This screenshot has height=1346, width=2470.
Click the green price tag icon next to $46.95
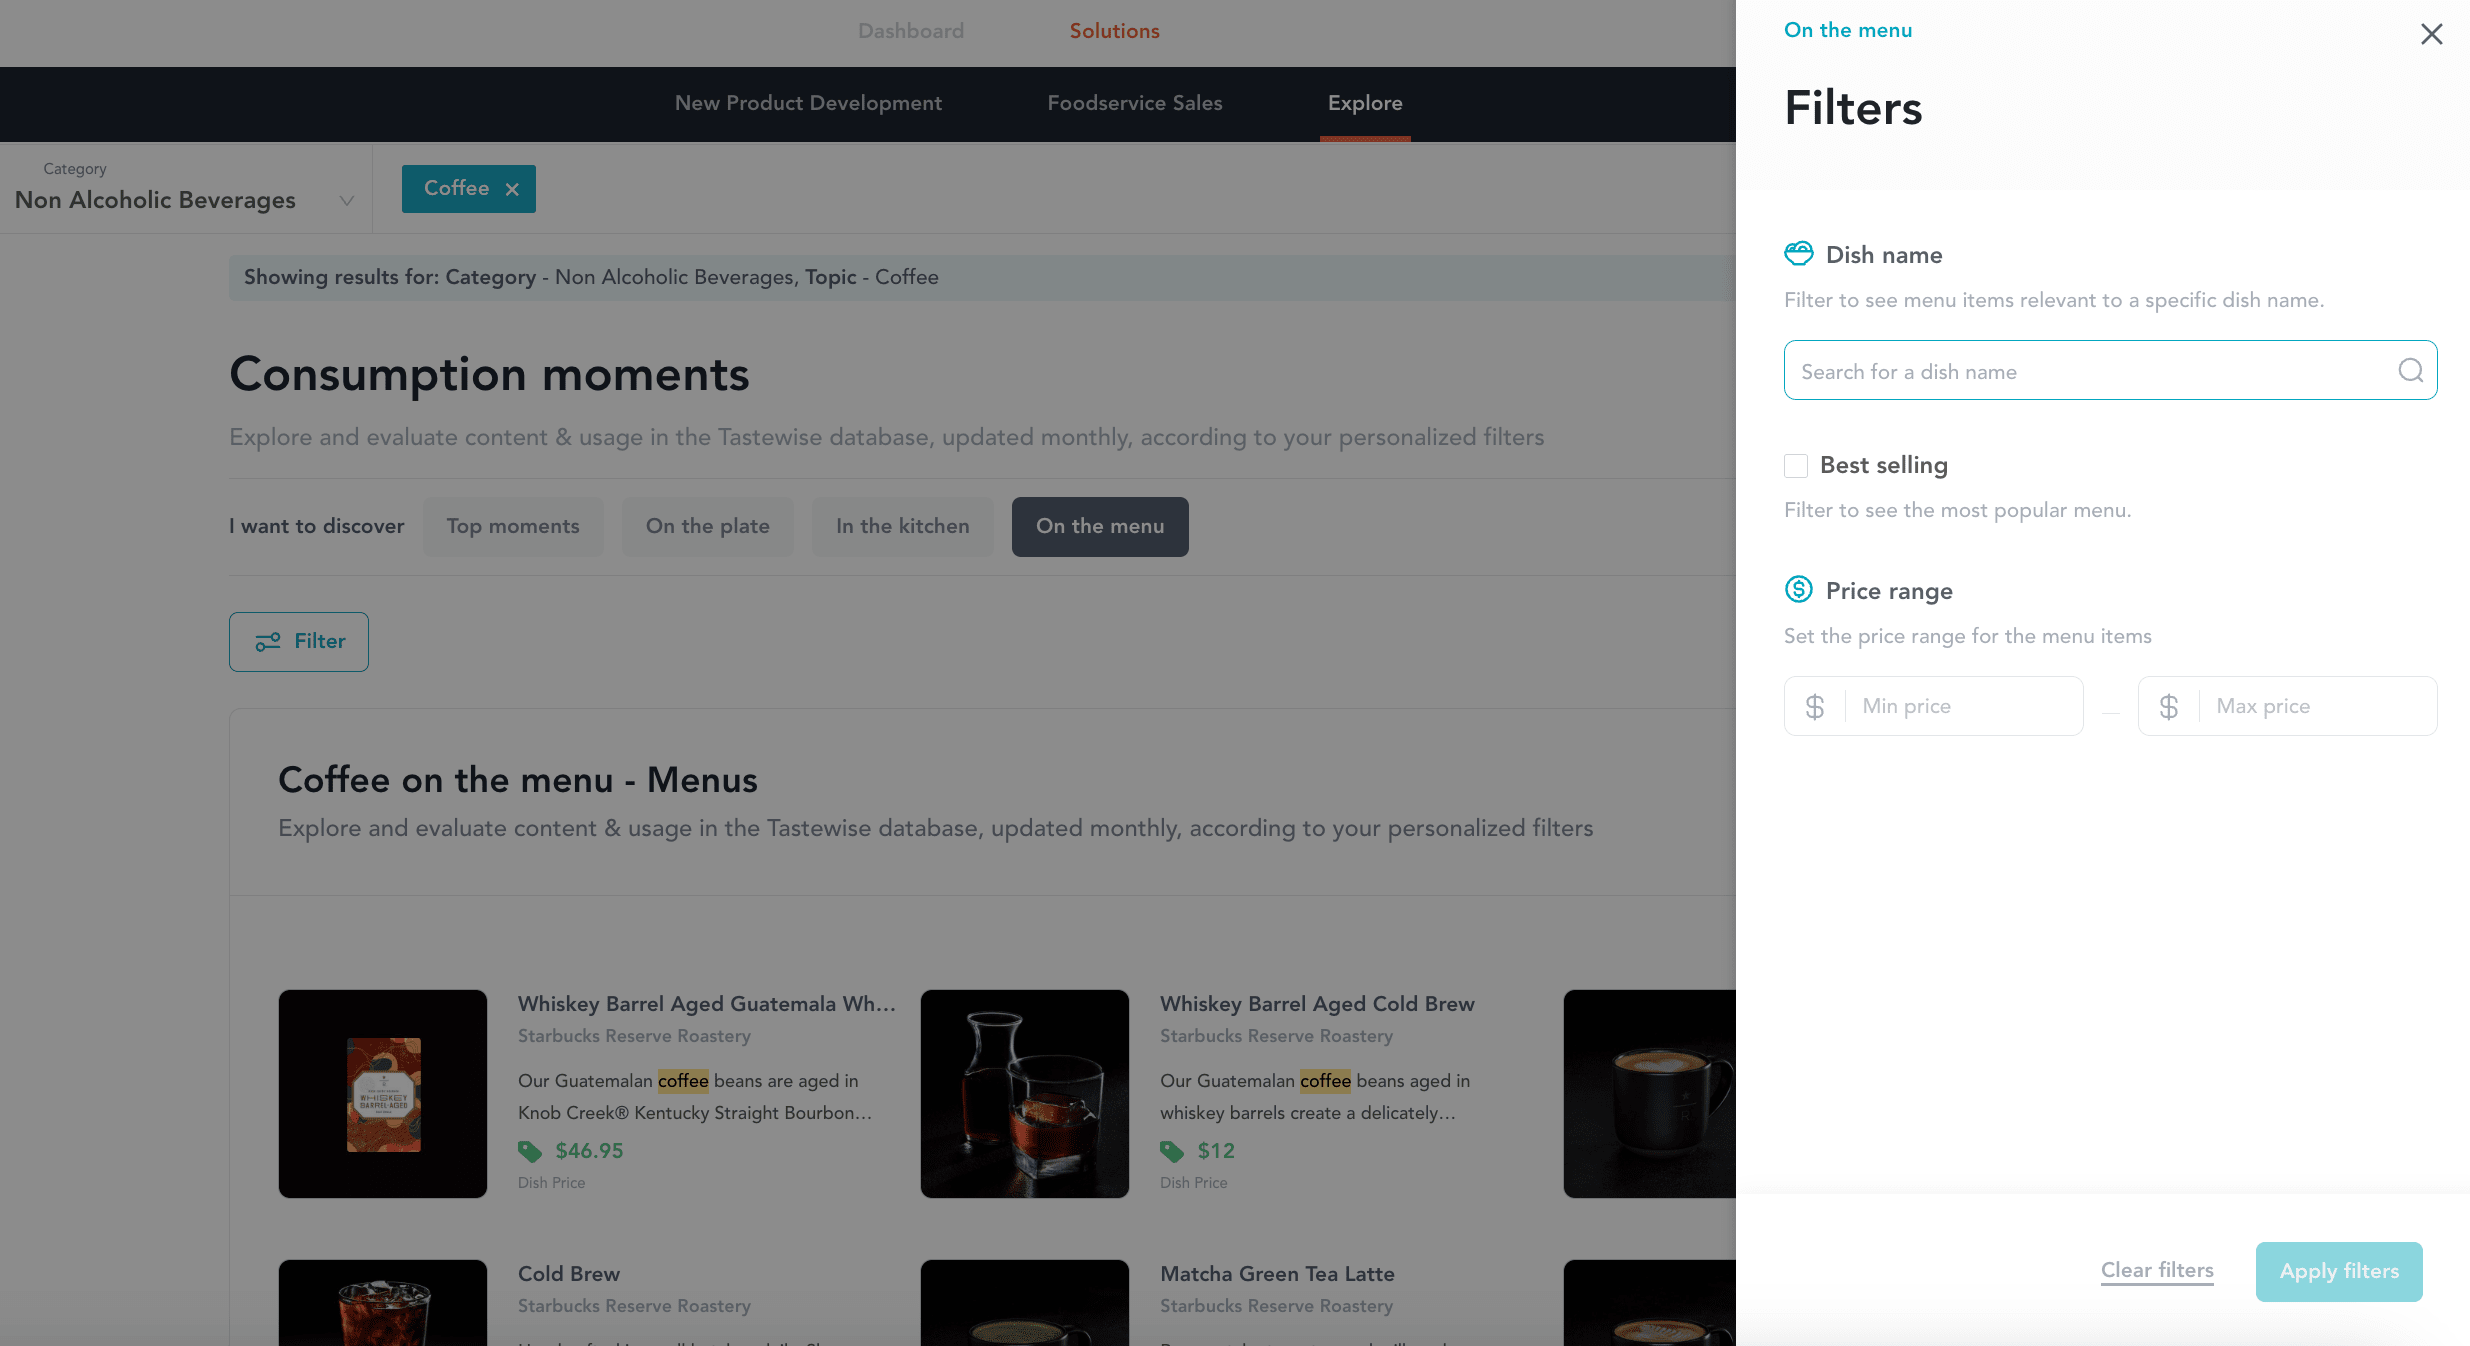530,1151
